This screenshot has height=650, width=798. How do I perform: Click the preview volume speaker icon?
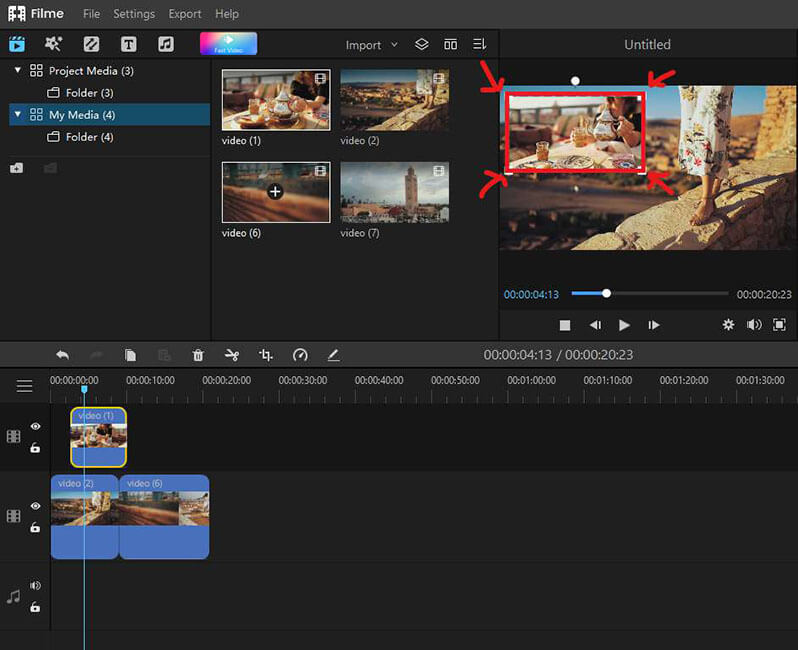point(754,325)
